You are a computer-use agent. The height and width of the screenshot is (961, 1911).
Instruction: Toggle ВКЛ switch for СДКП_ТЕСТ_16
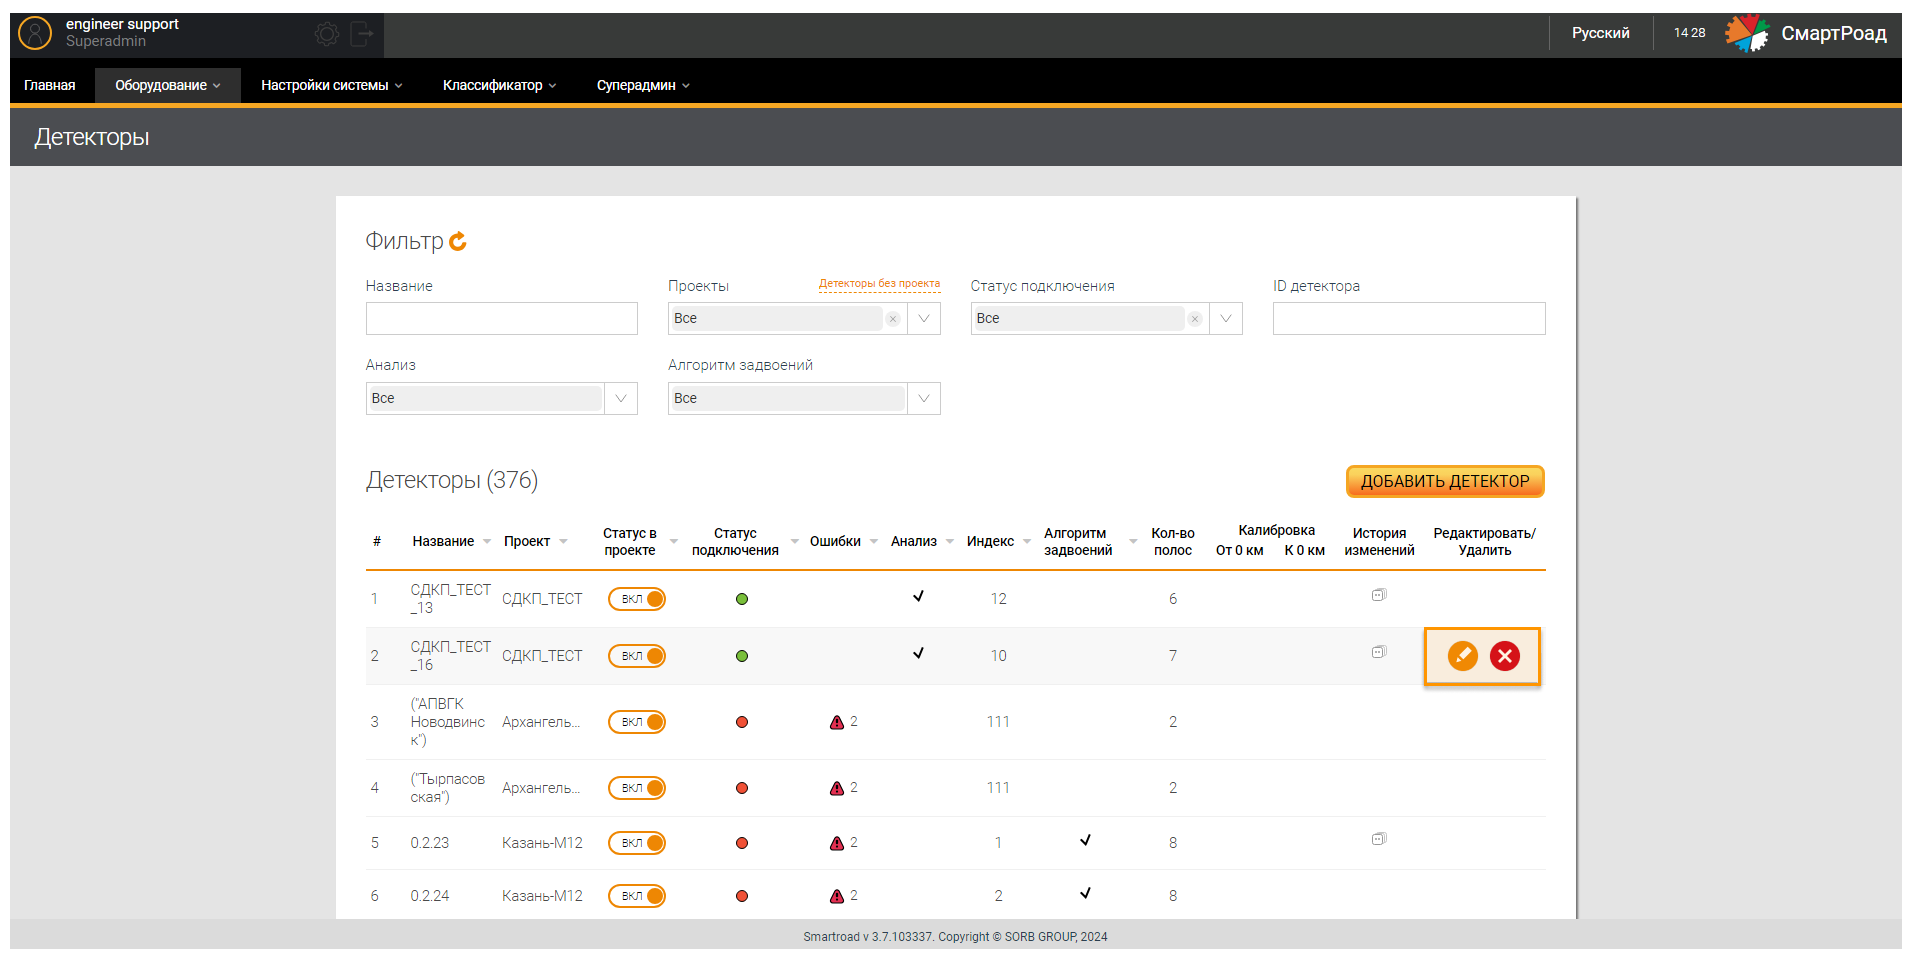[x=637, y=656]
